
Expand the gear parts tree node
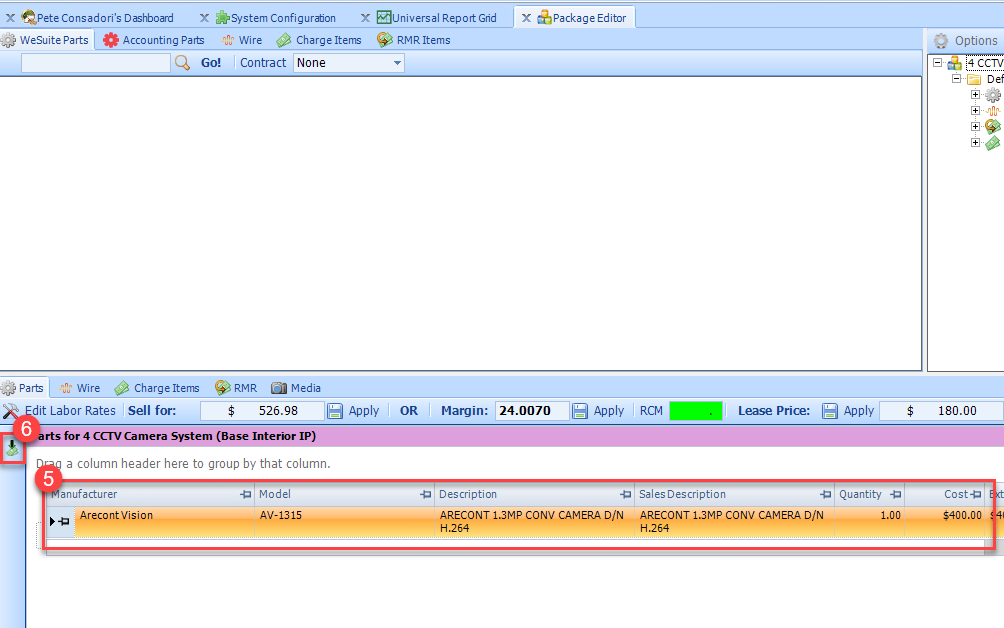(975, 95)
